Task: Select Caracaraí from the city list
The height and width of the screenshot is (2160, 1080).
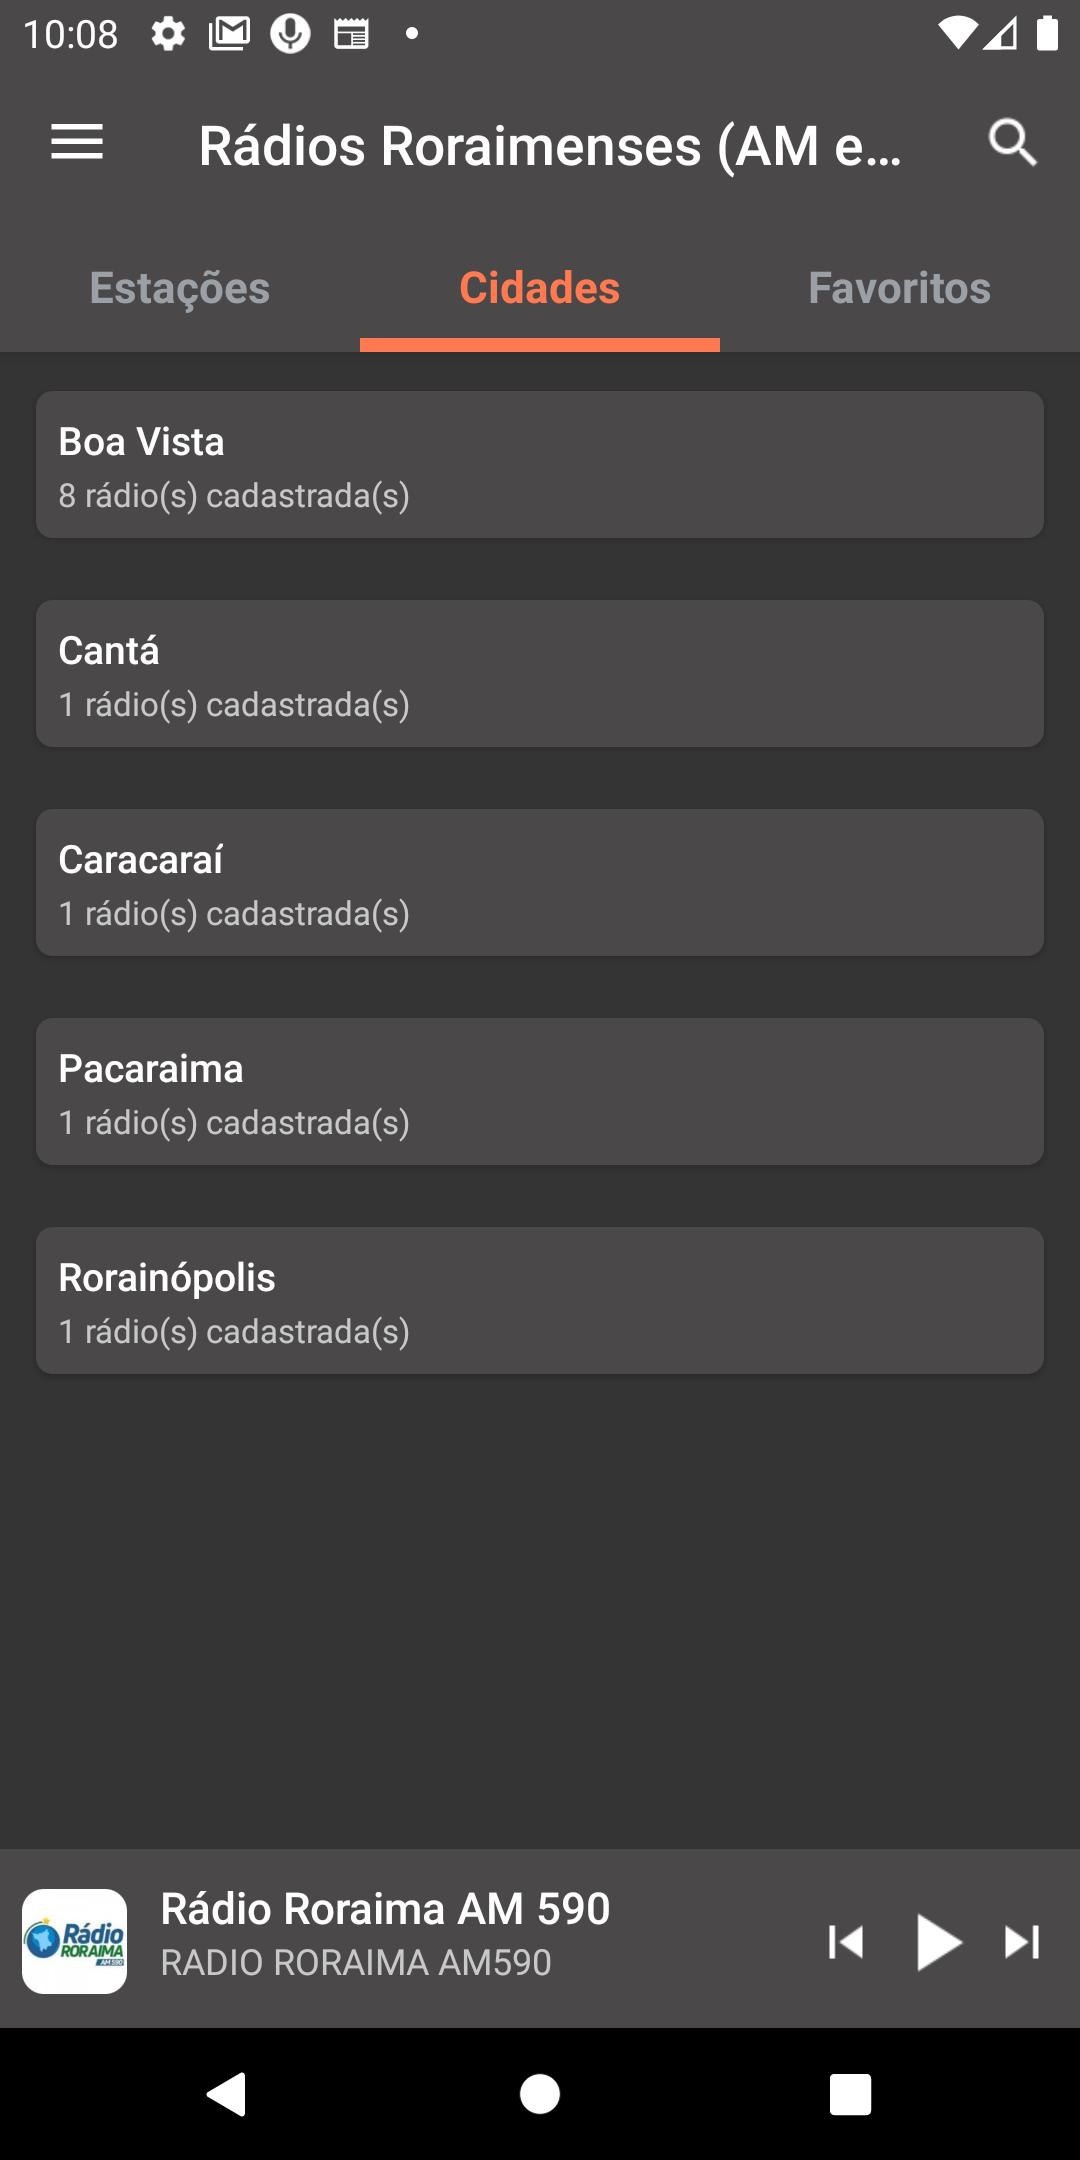Action: pos(540,883)
